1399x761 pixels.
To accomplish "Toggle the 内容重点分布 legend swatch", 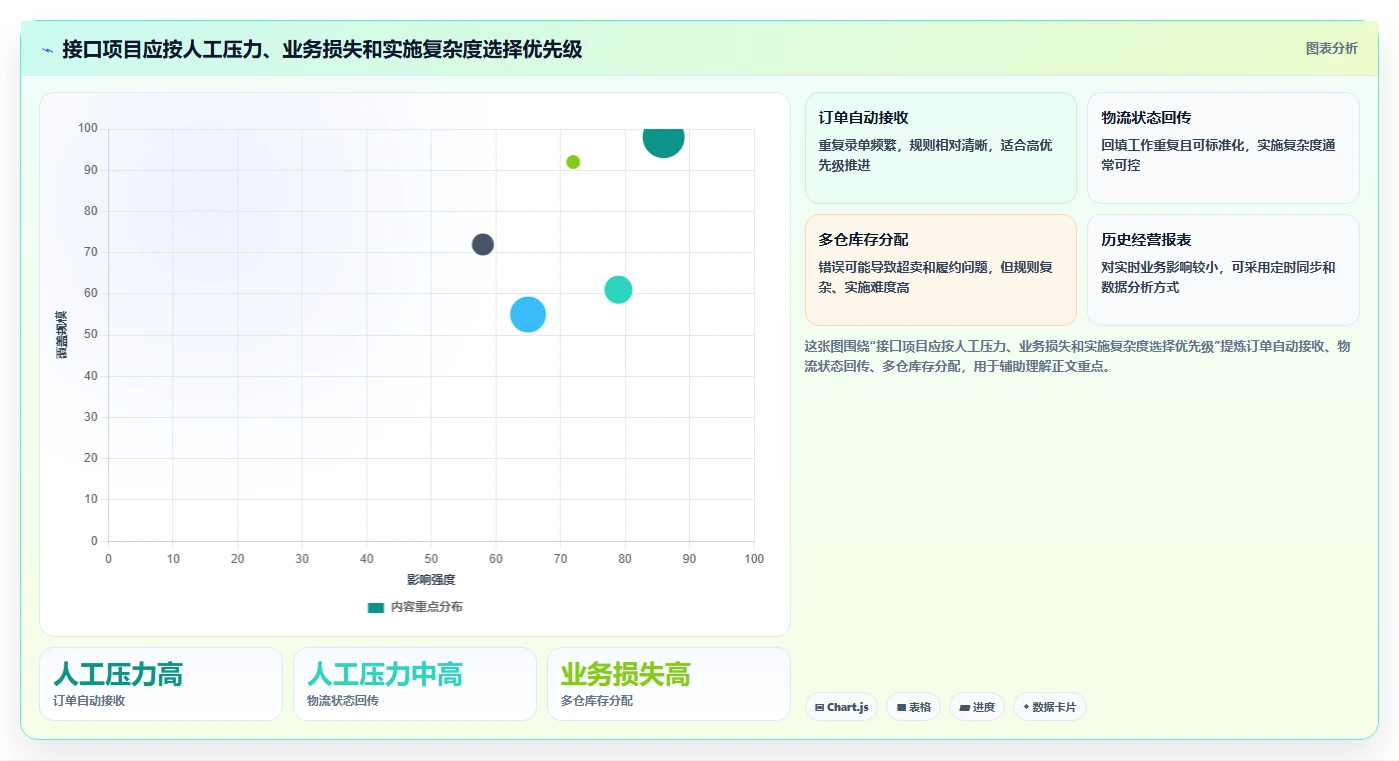I will click(376, 607).
